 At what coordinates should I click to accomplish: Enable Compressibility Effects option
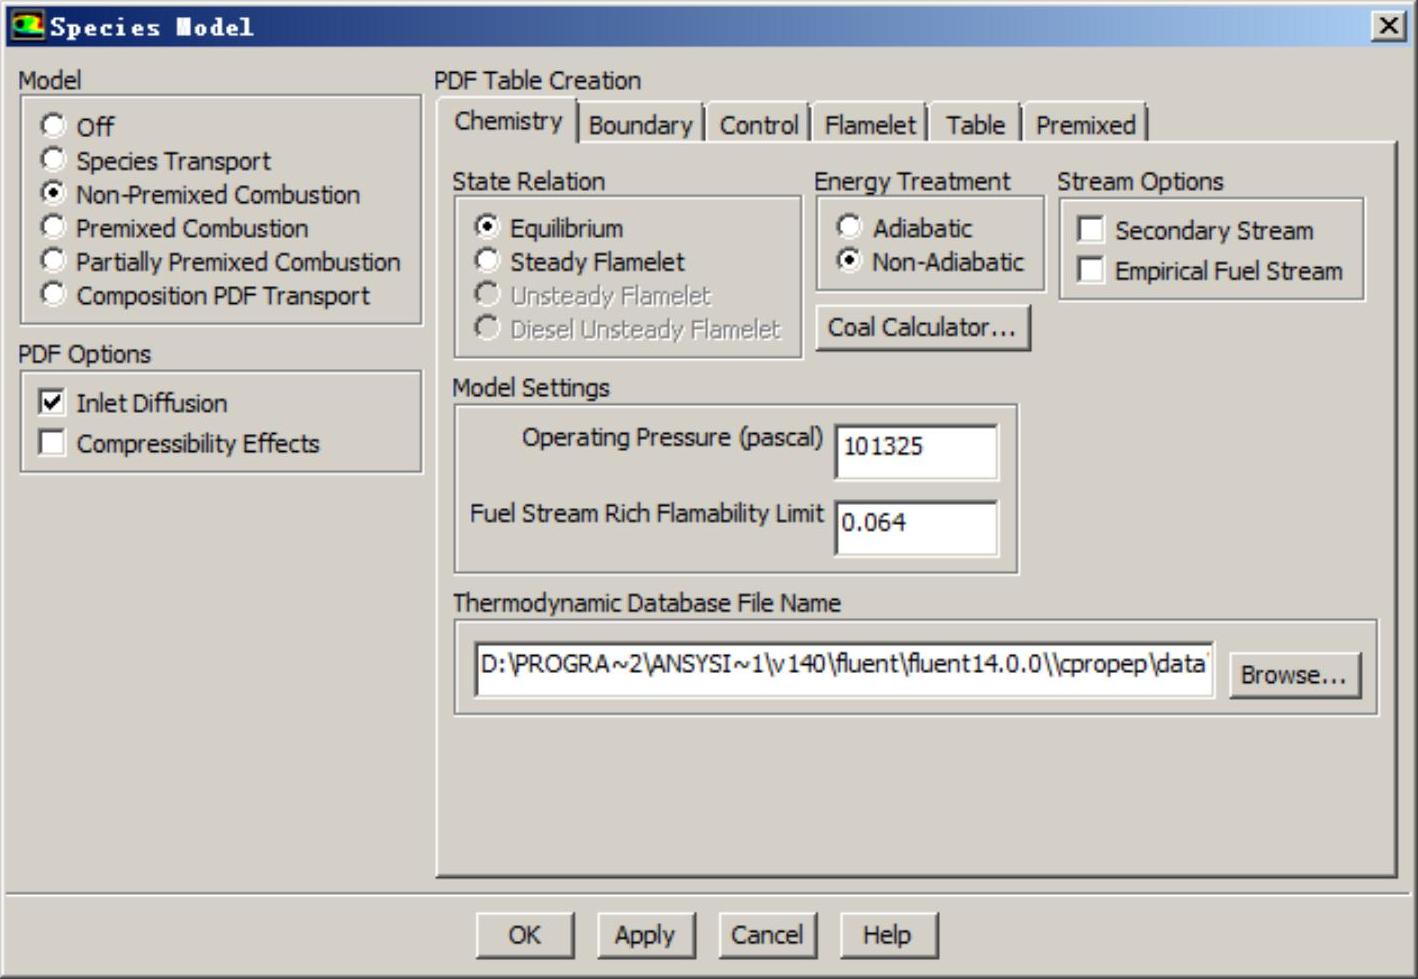pyautogui.click(x=52, y=442)
